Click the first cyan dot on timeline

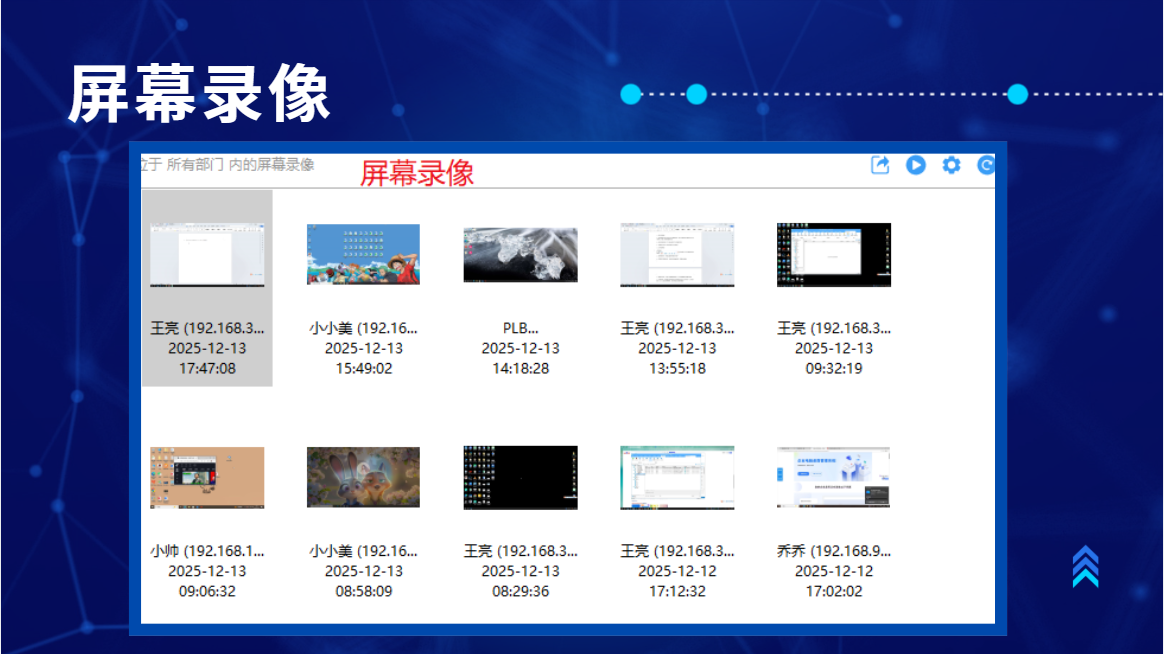point(630,94)
